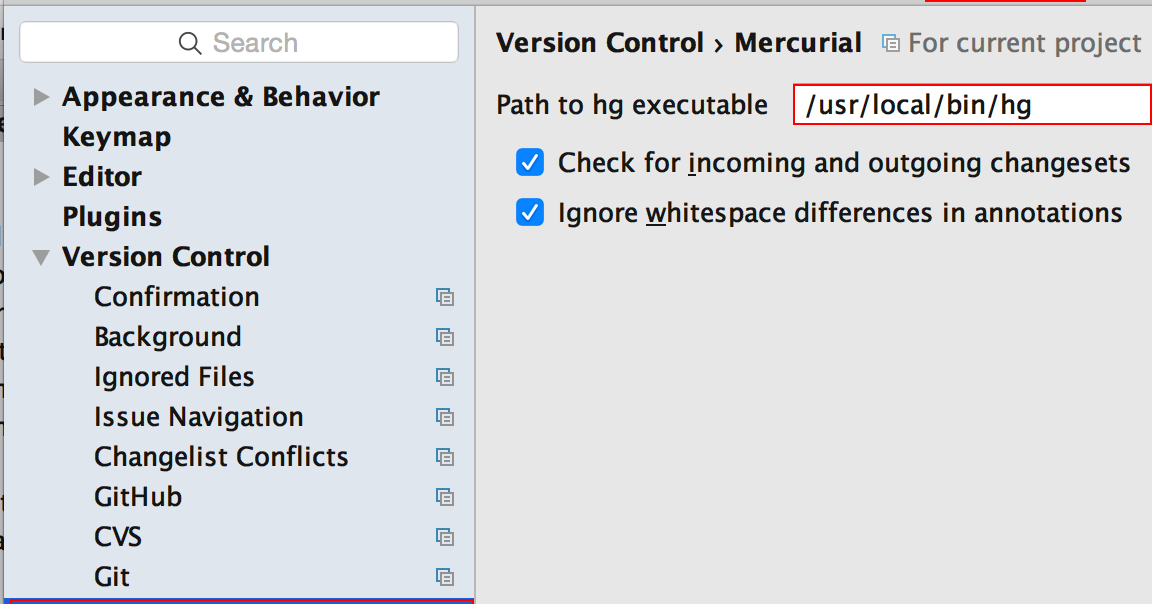The height and width of the screenshot is (604, 1152).
Task: Click the project settings icon beside Ignored Files
Action: point(444,377)
